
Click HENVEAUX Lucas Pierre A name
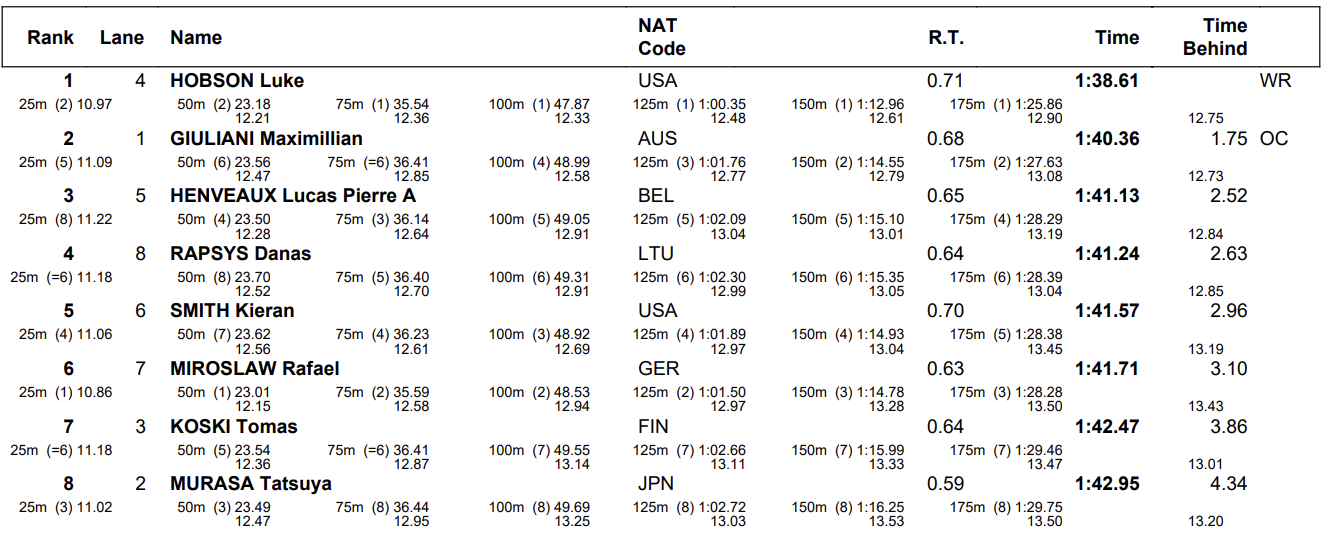pyautogui.click(x=293, y=196)
